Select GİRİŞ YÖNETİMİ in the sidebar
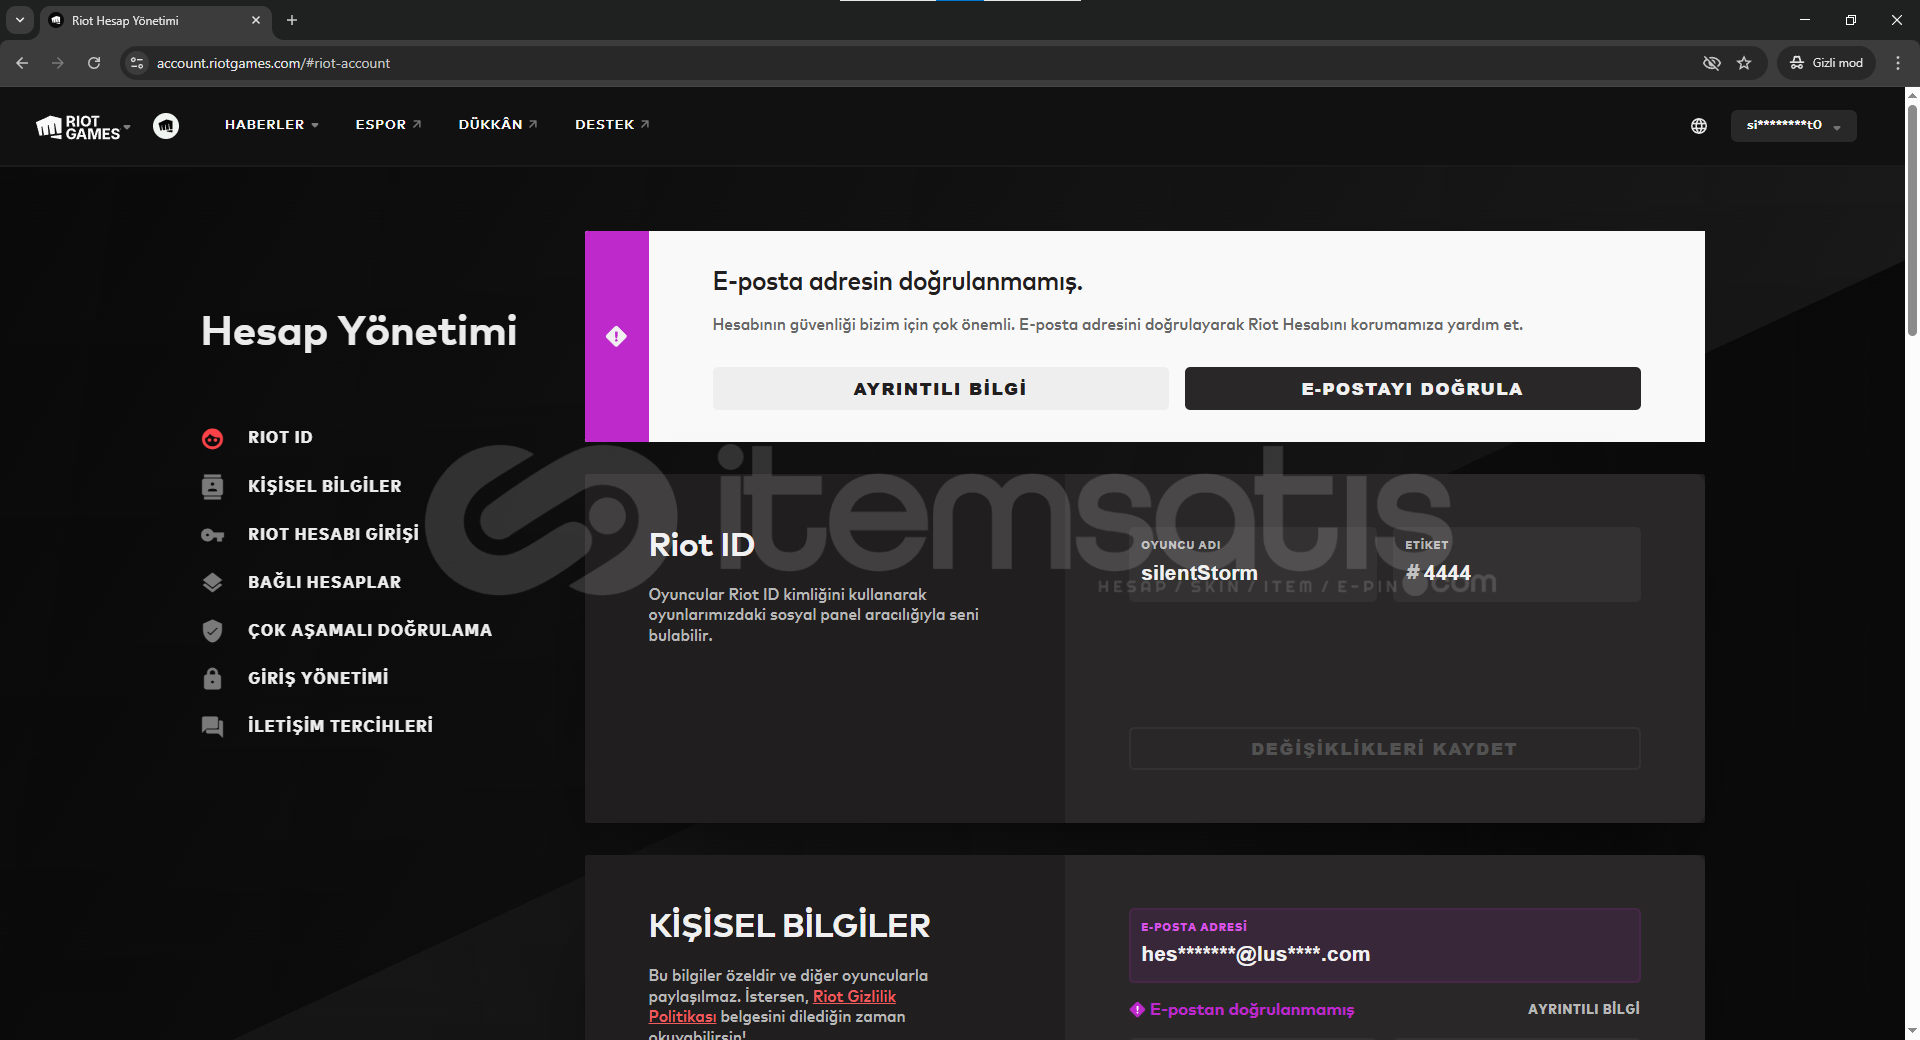Image resolution: width=1920 pixels, height=1040 pixels. click(318, 678)
